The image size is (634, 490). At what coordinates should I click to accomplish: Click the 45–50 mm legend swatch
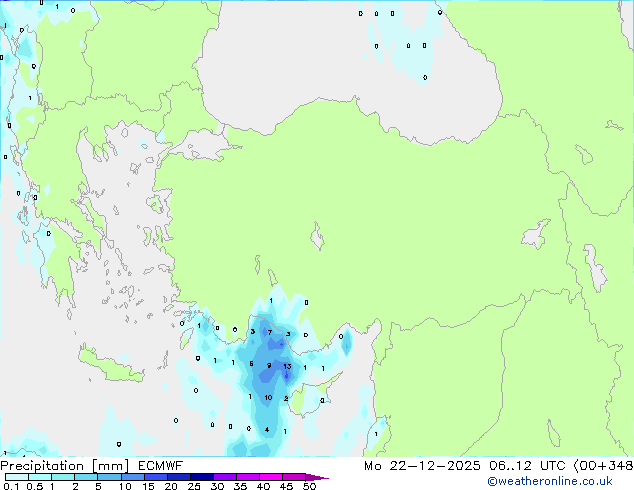pos(294,477)
